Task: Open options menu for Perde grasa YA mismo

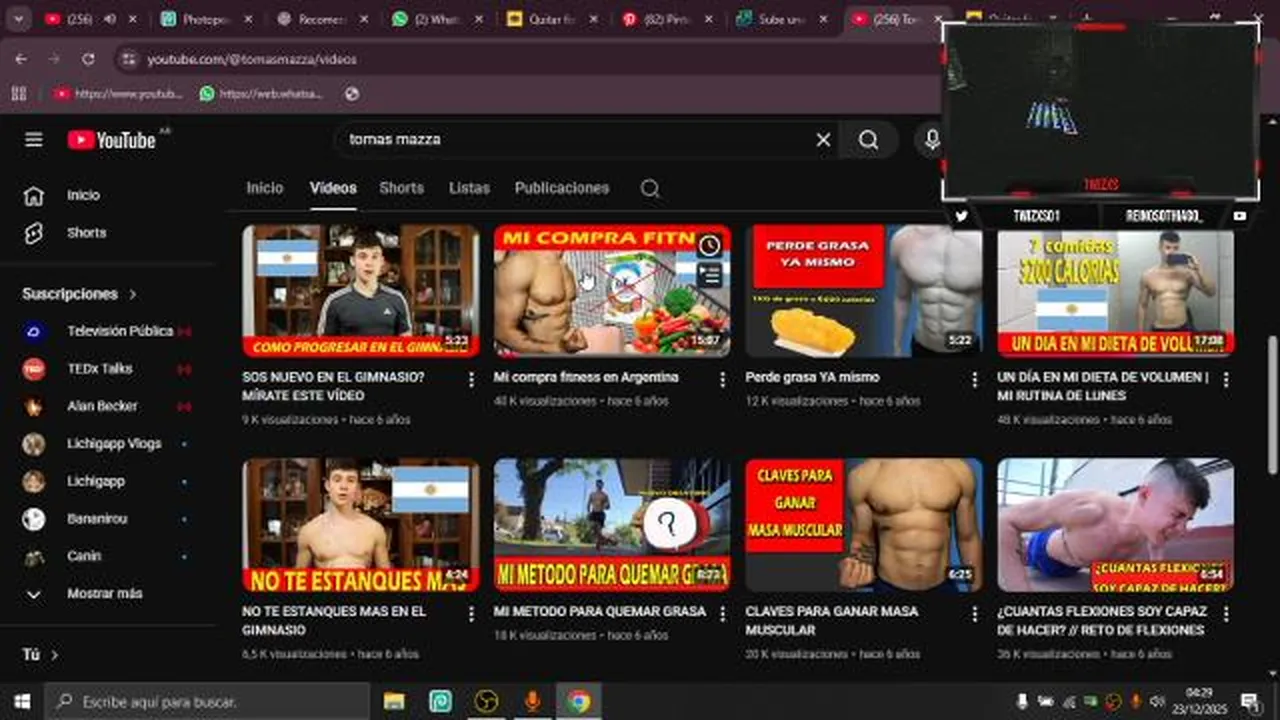Action: pyautogui.click(x=974, y=379)
